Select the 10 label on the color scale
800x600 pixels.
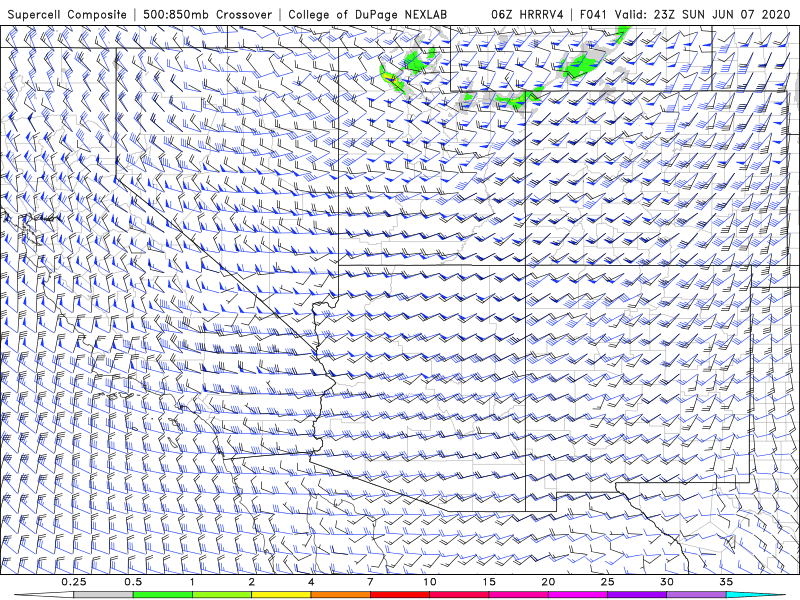tap(430, 582)
